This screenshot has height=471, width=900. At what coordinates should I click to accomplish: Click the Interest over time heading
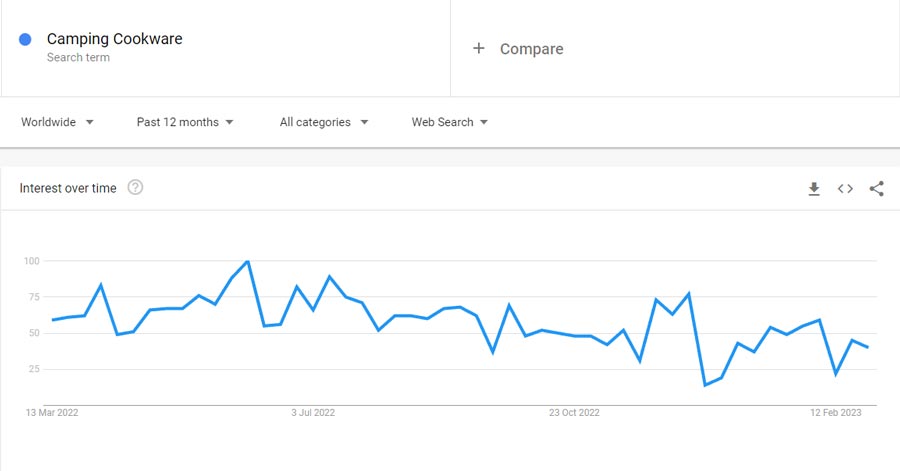(x=68, y=188)
